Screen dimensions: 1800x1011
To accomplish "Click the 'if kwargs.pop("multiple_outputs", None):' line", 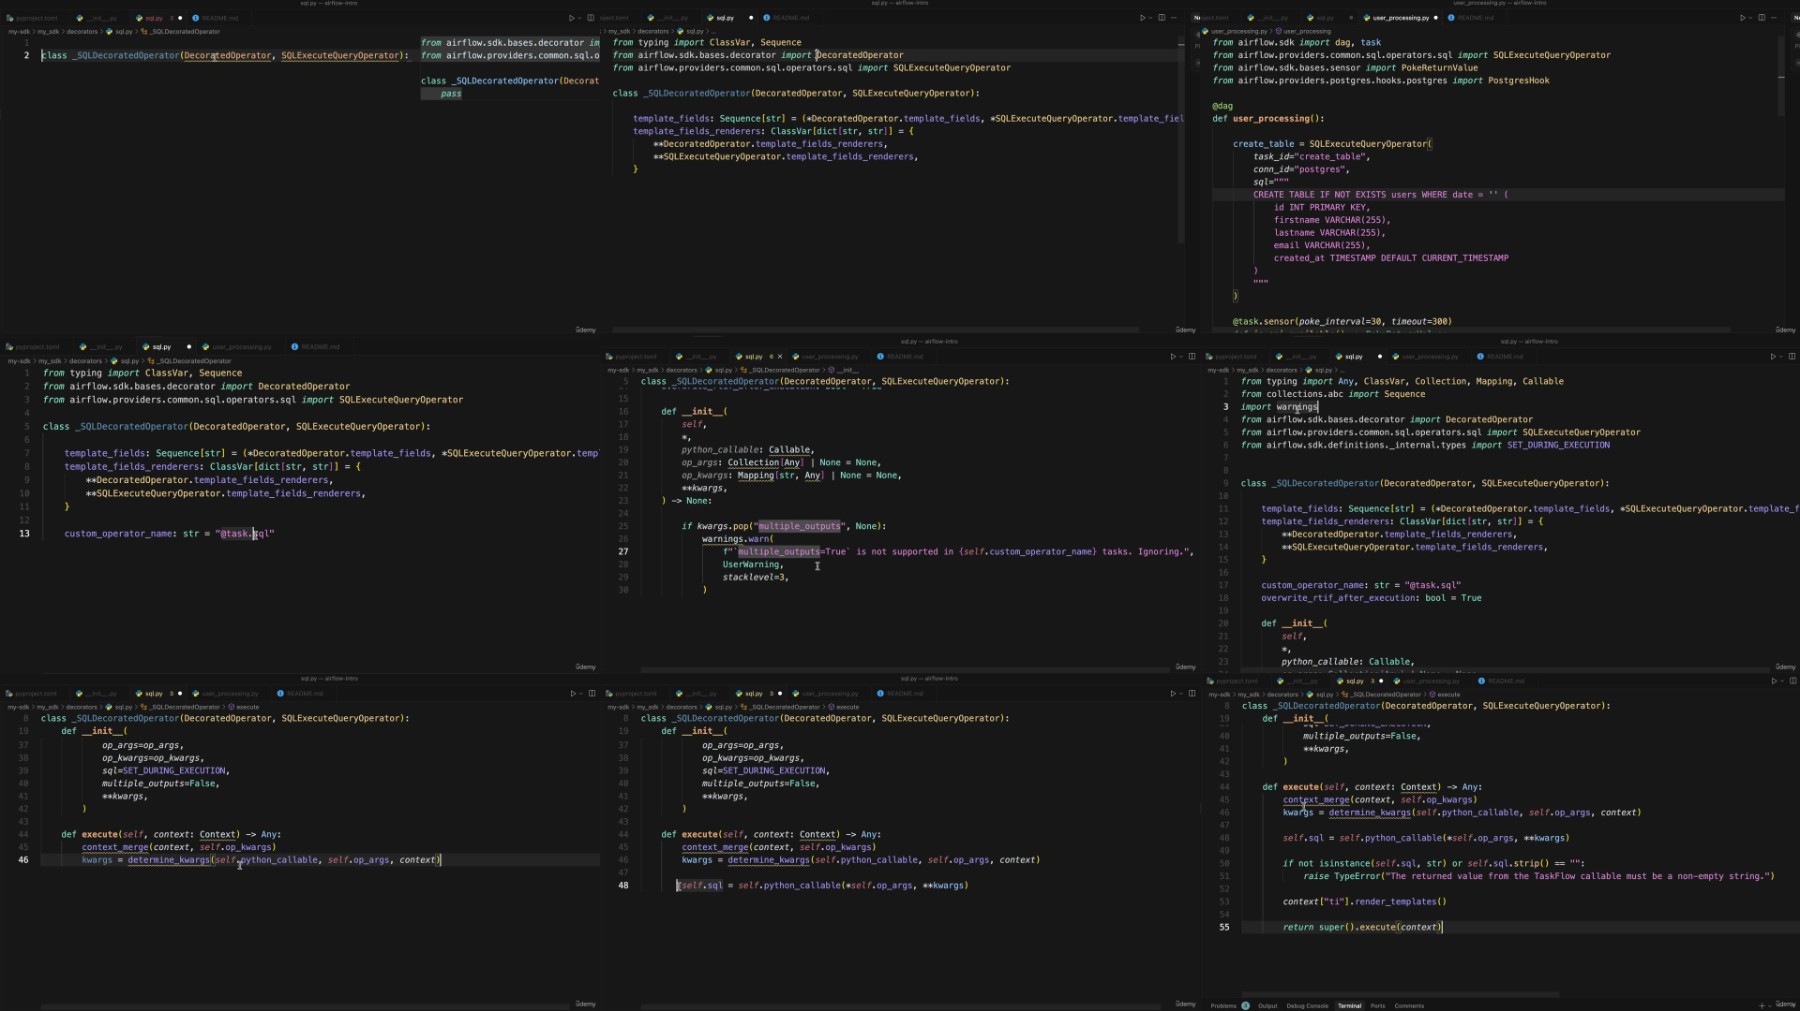I will 784,526.
